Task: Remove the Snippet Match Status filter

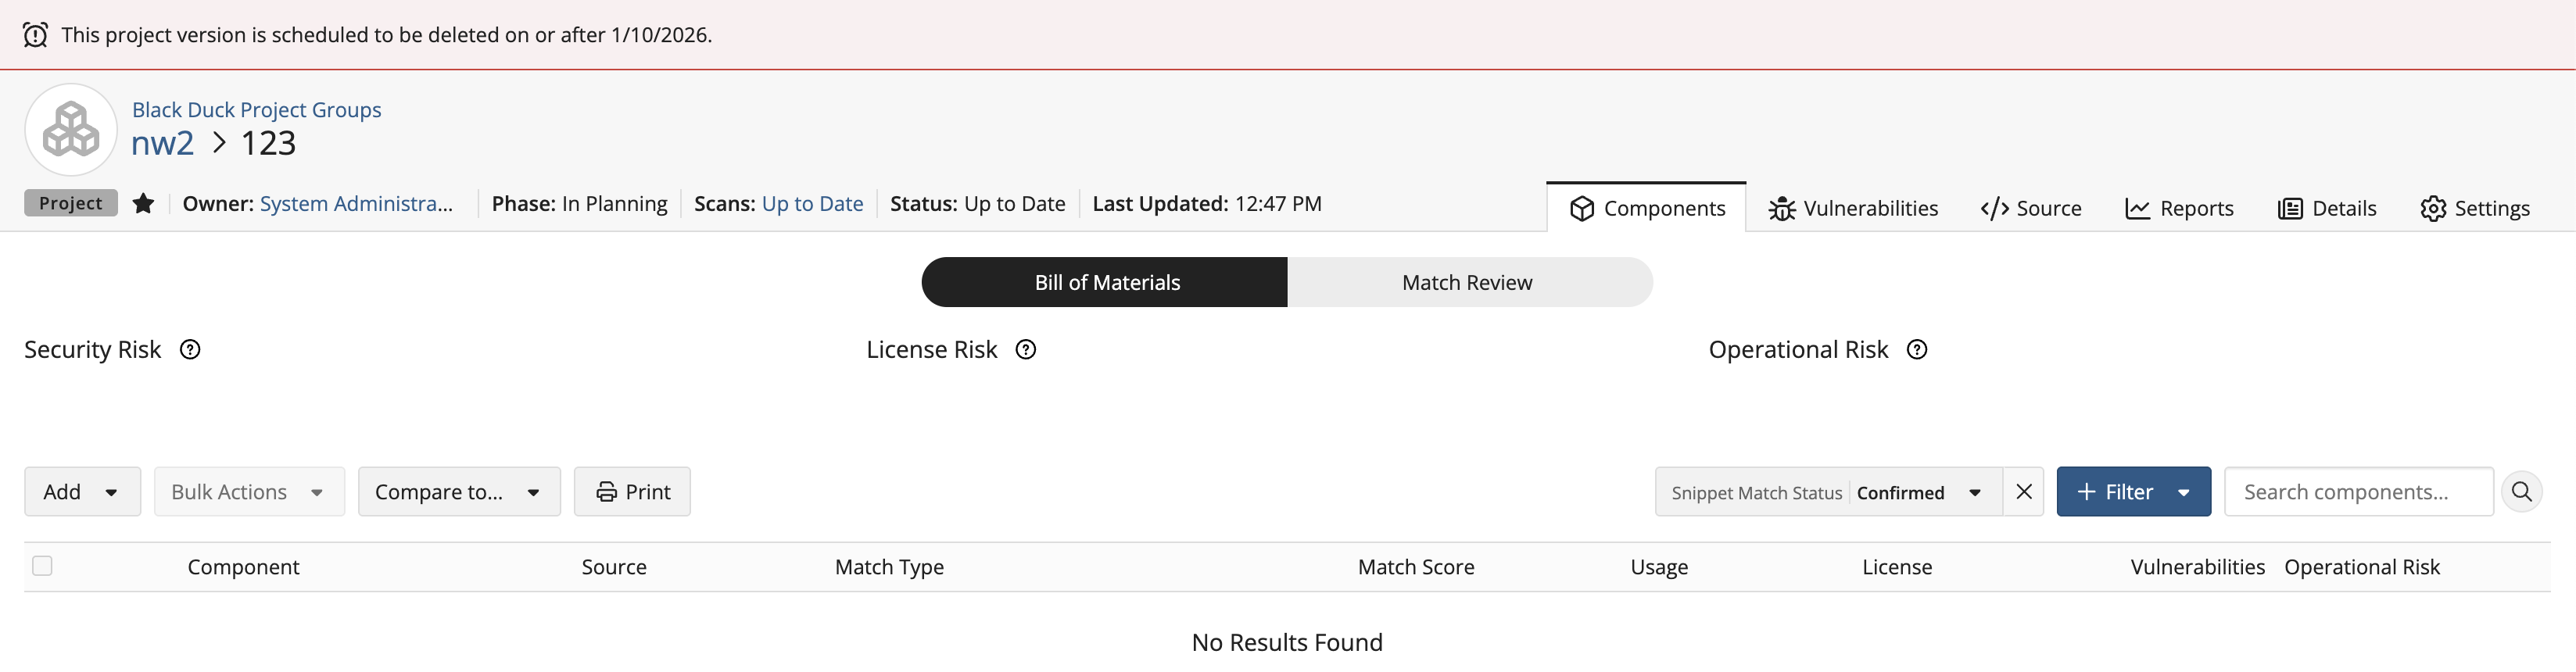Action: [x=2024, y=492]
